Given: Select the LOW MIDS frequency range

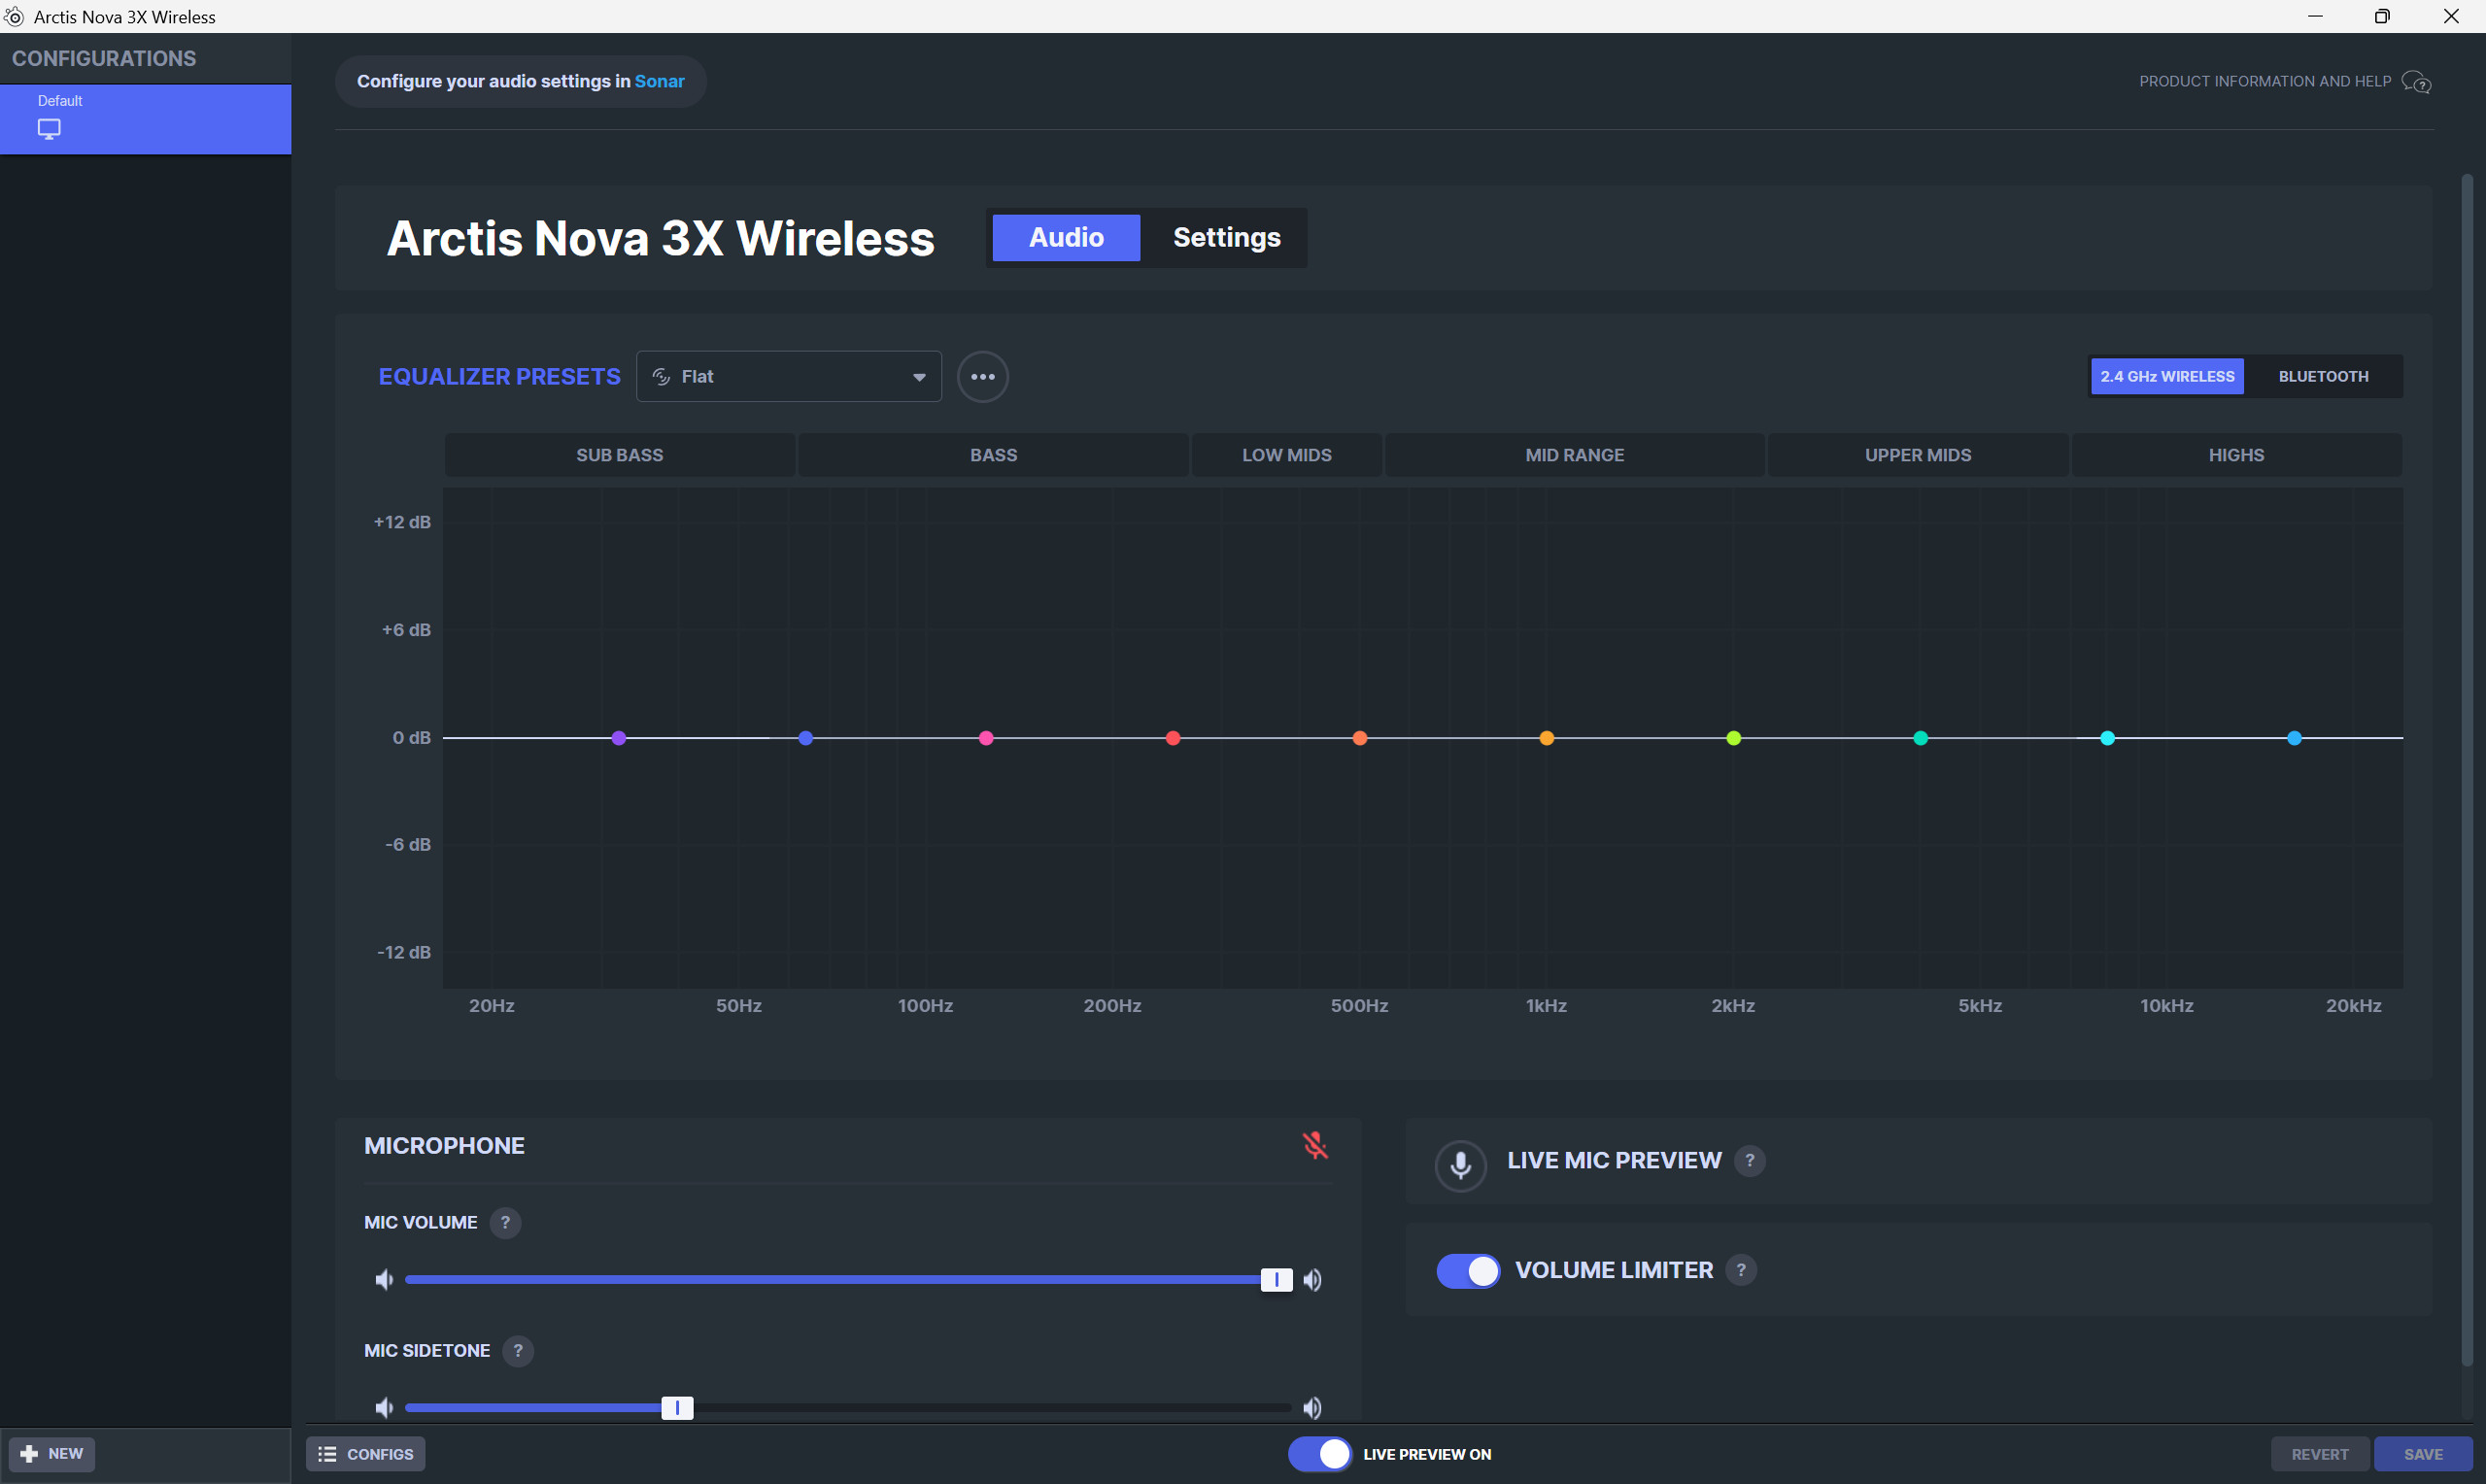Looking at the screenshot, I should 1287,455.
